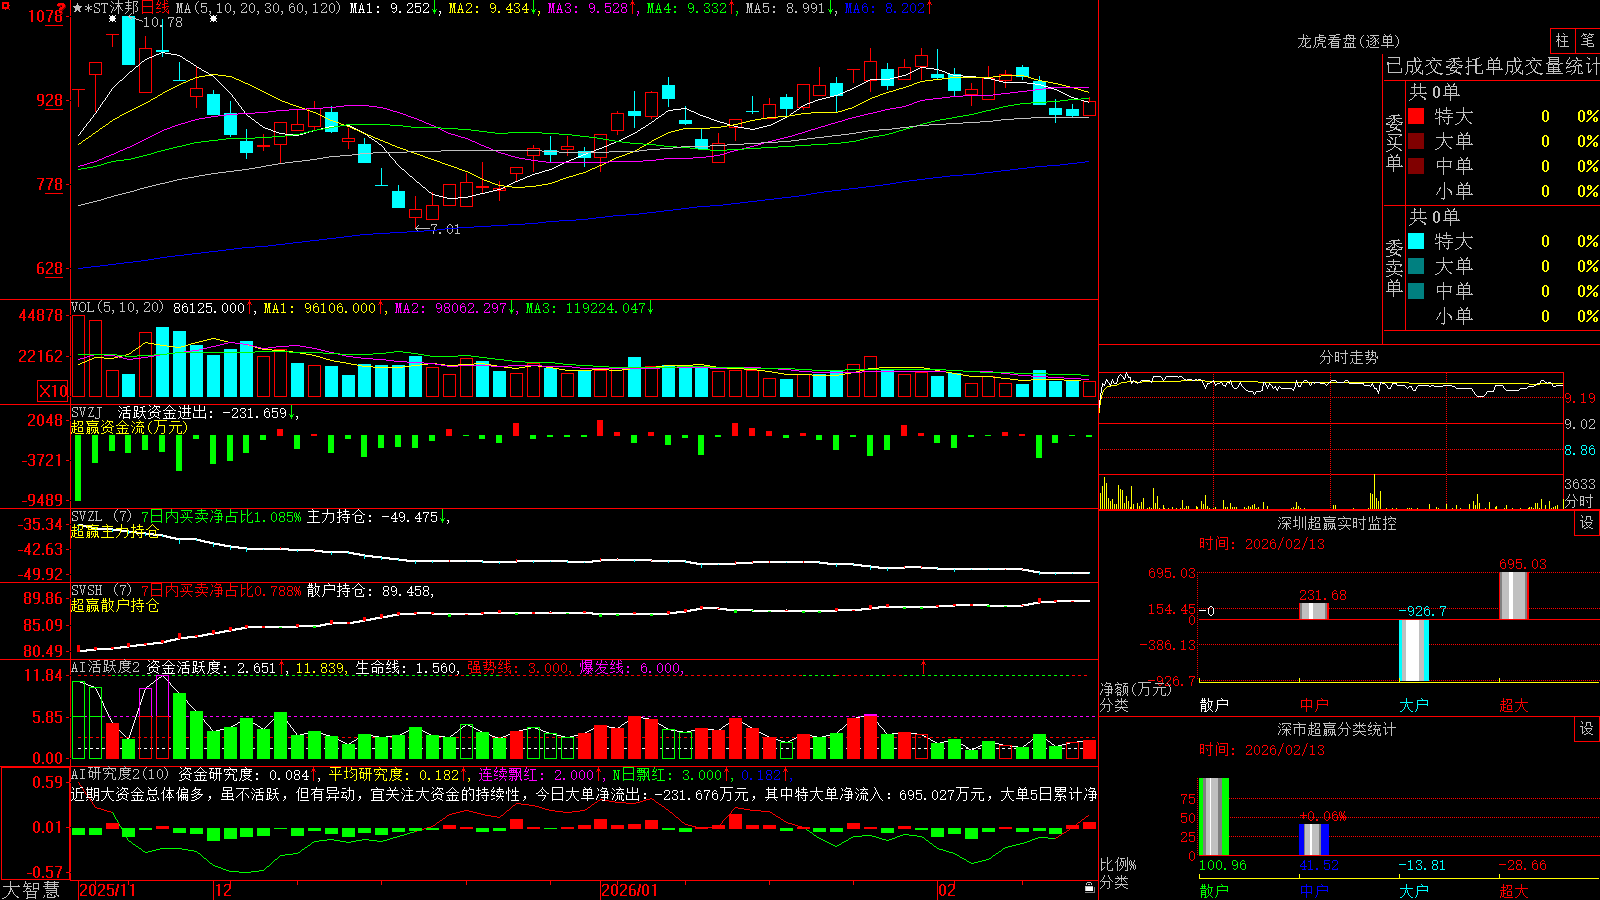Click the VOL(5,10,20) indicator label
Screen dimensions: 1600x900
click(117, 308)
